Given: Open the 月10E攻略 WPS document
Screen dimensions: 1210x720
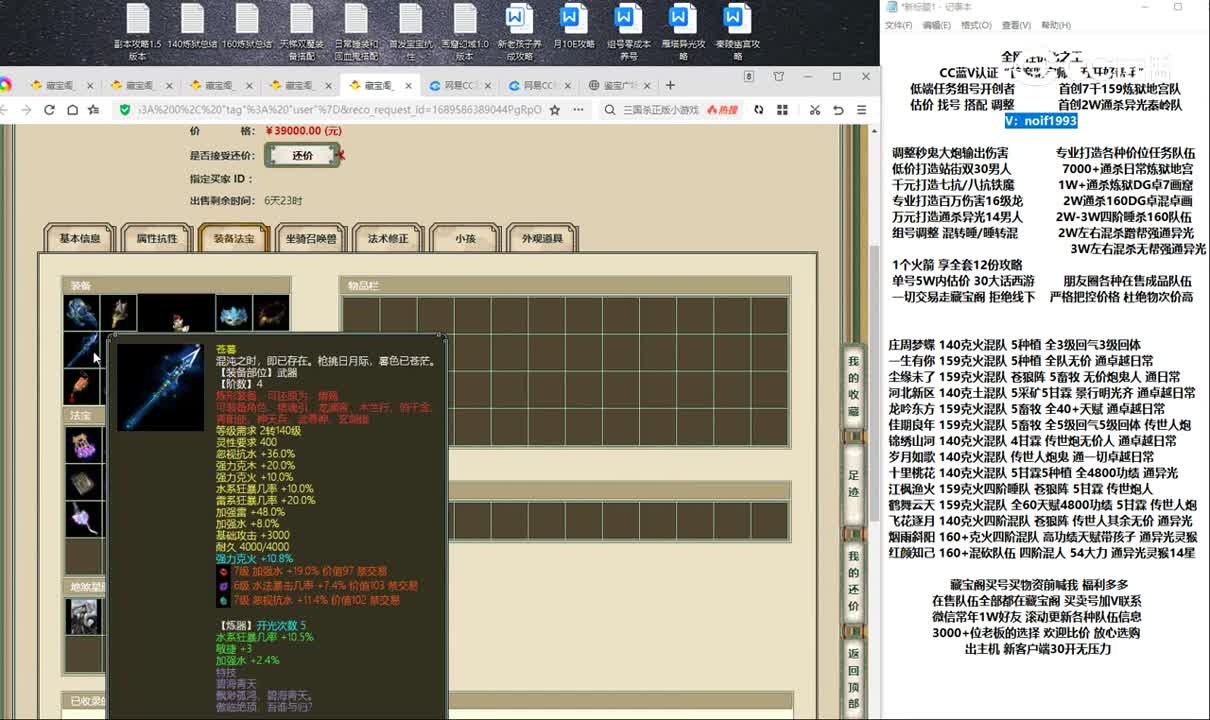Looking at the screenshot, I should (x=573, y=28).
